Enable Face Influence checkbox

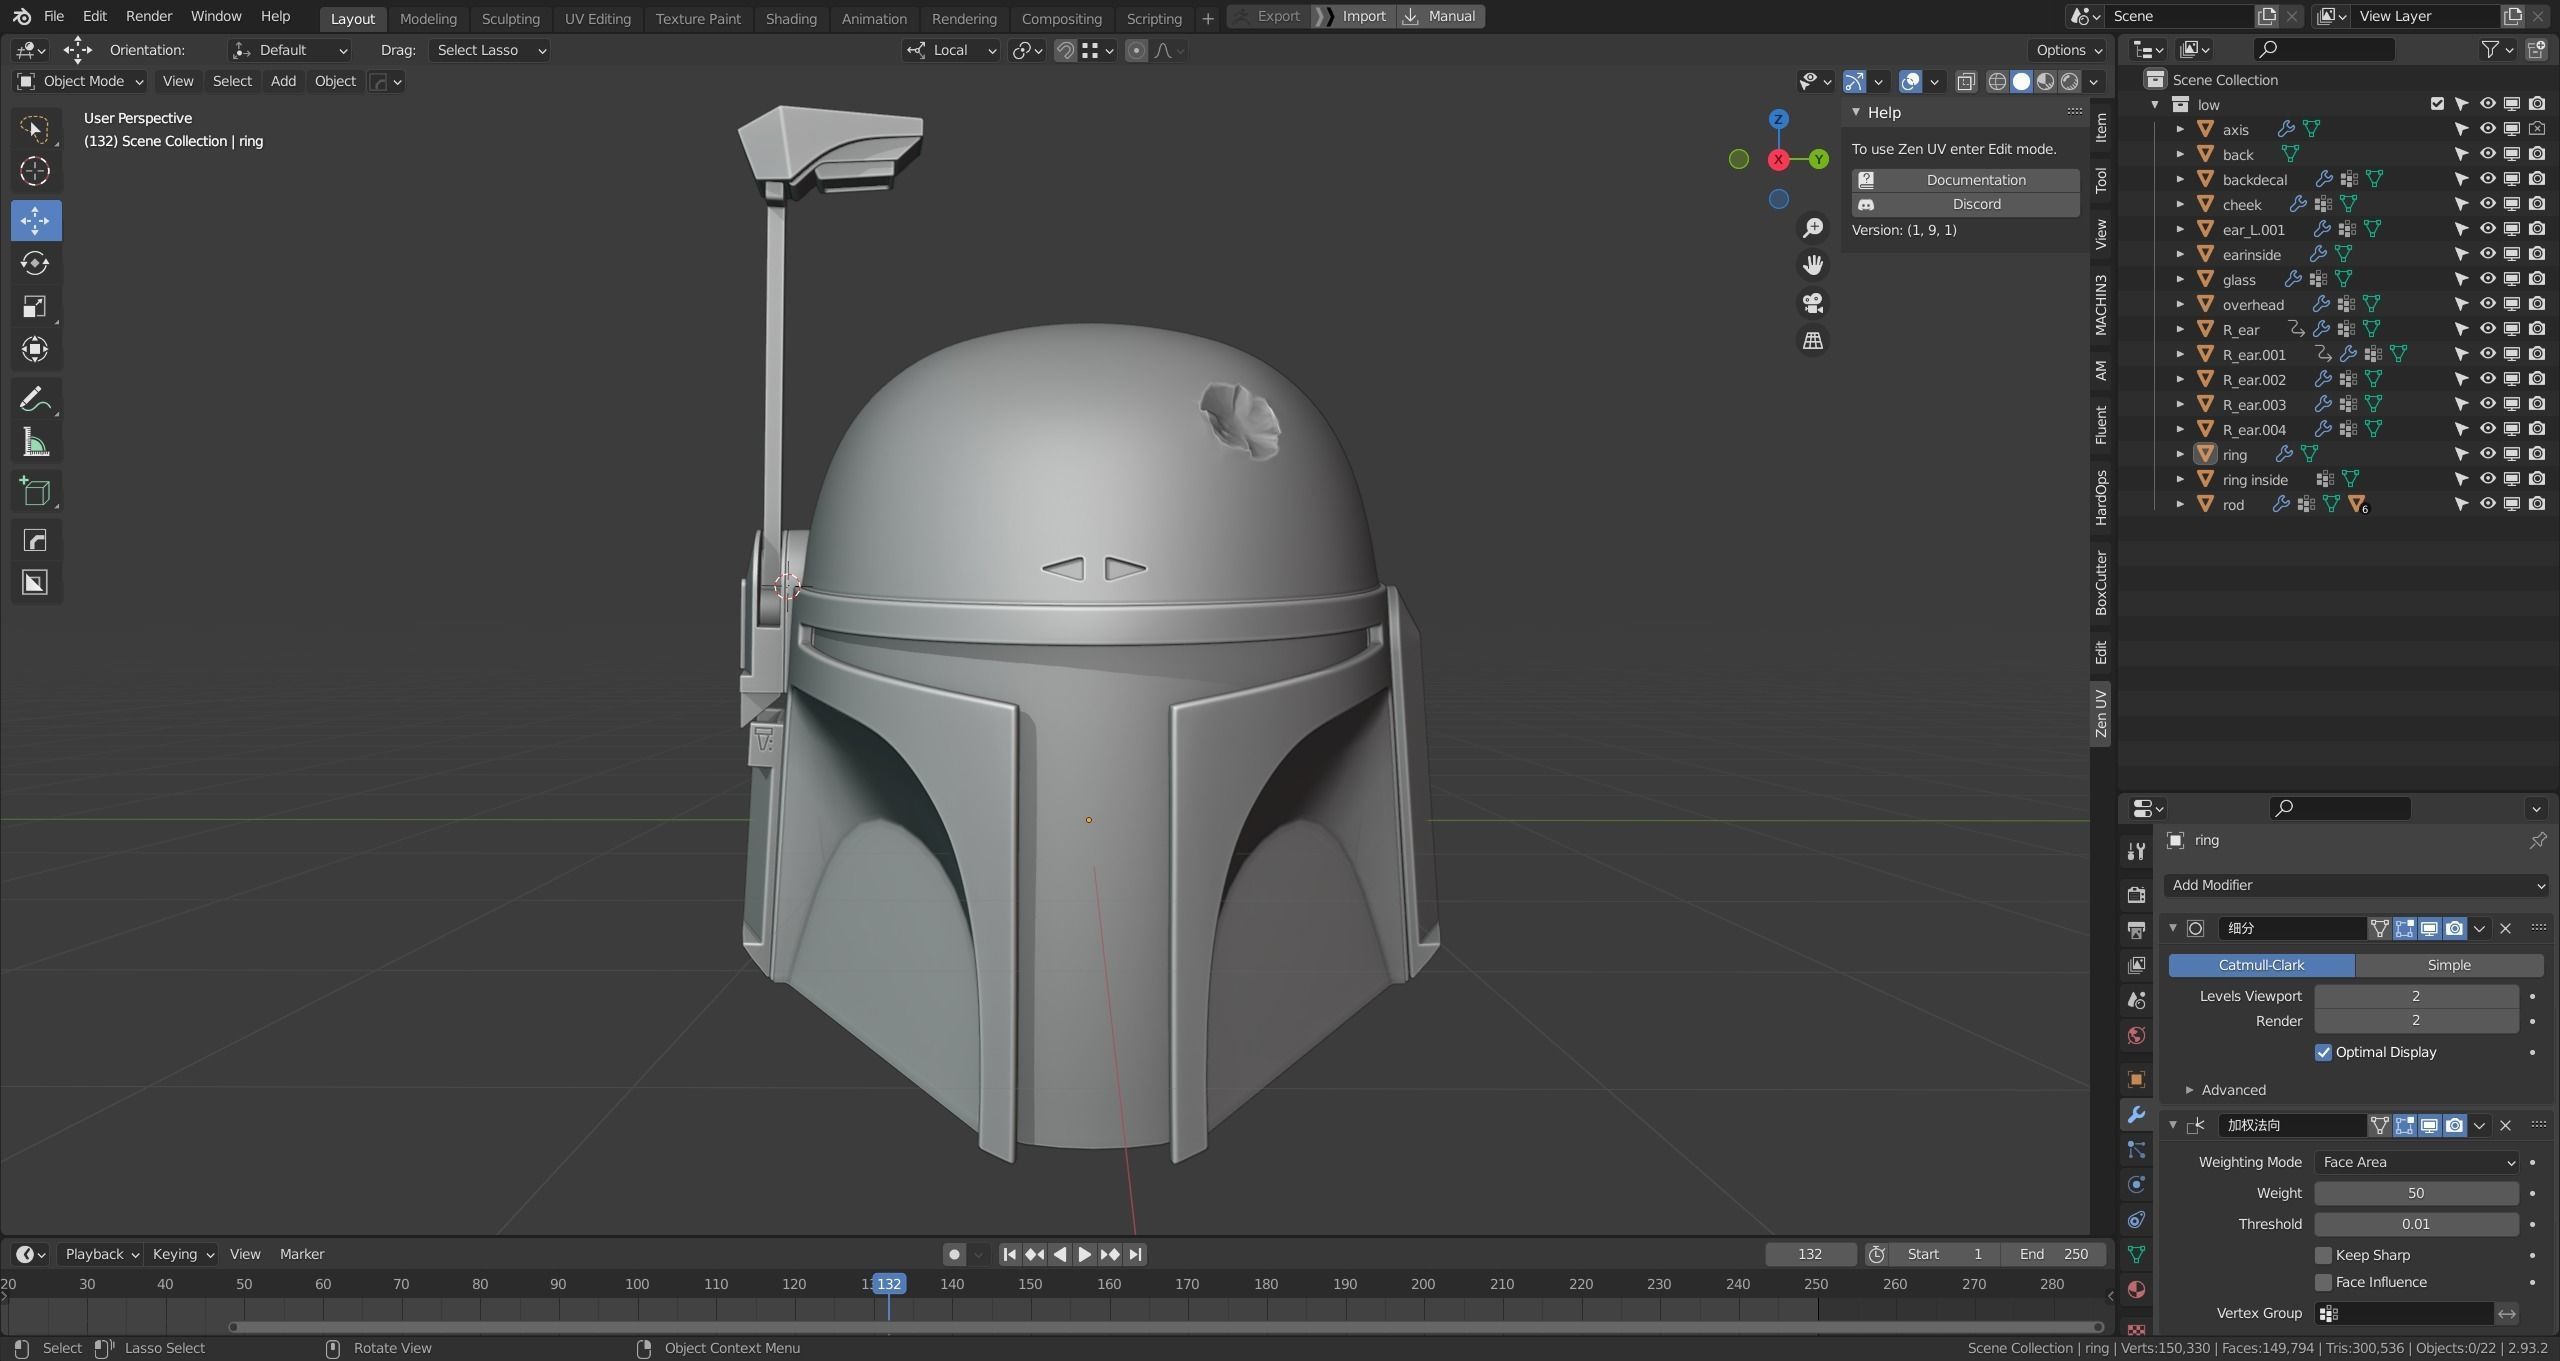[2323, 1282]
